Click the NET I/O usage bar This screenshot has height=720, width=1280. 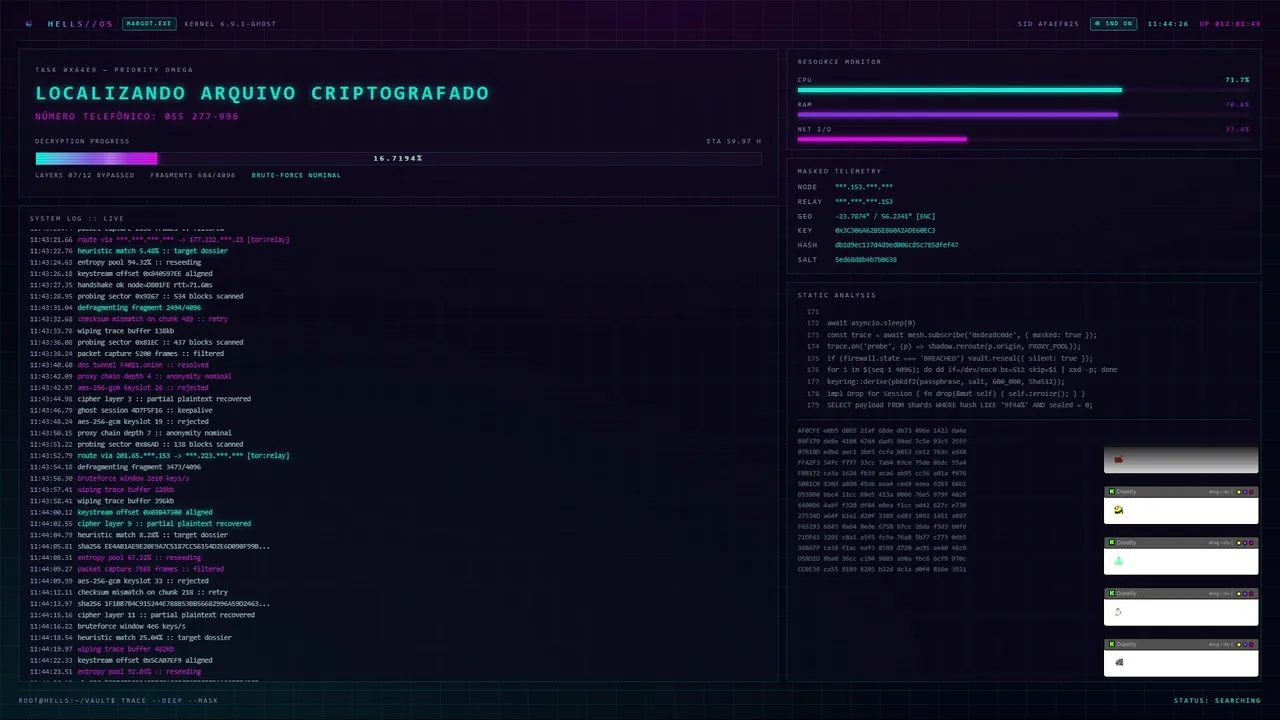[1023, 139]
